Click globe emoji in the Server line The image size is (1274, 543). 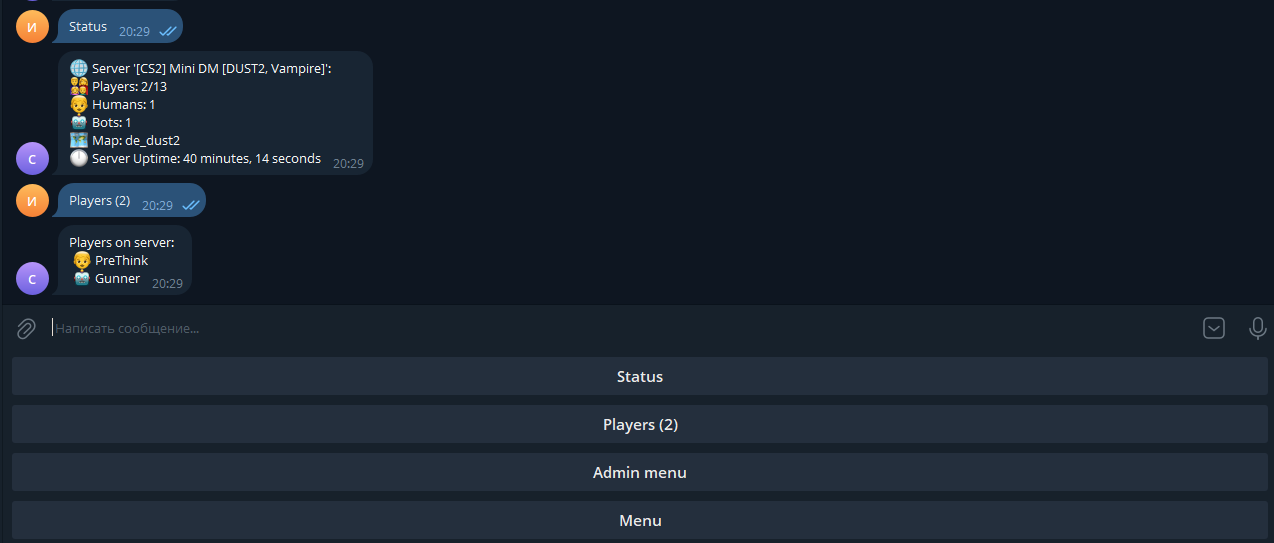79,68
